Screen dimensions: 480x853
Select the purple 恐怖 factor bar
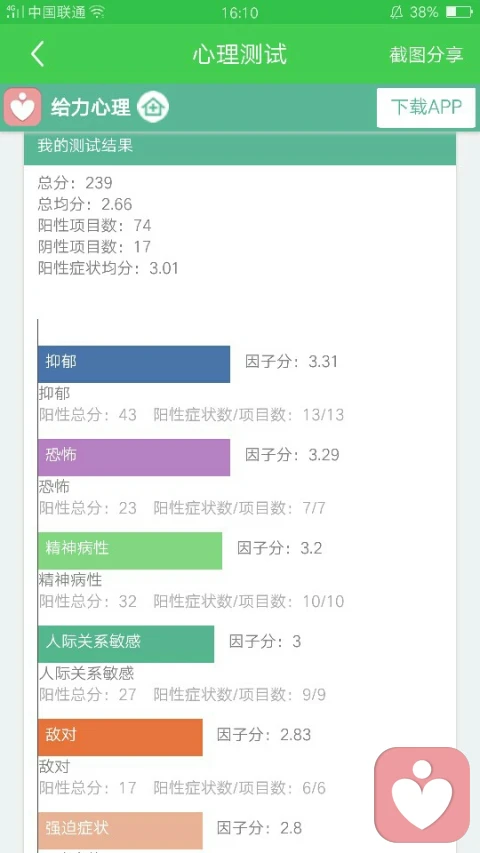click(134, 457)
